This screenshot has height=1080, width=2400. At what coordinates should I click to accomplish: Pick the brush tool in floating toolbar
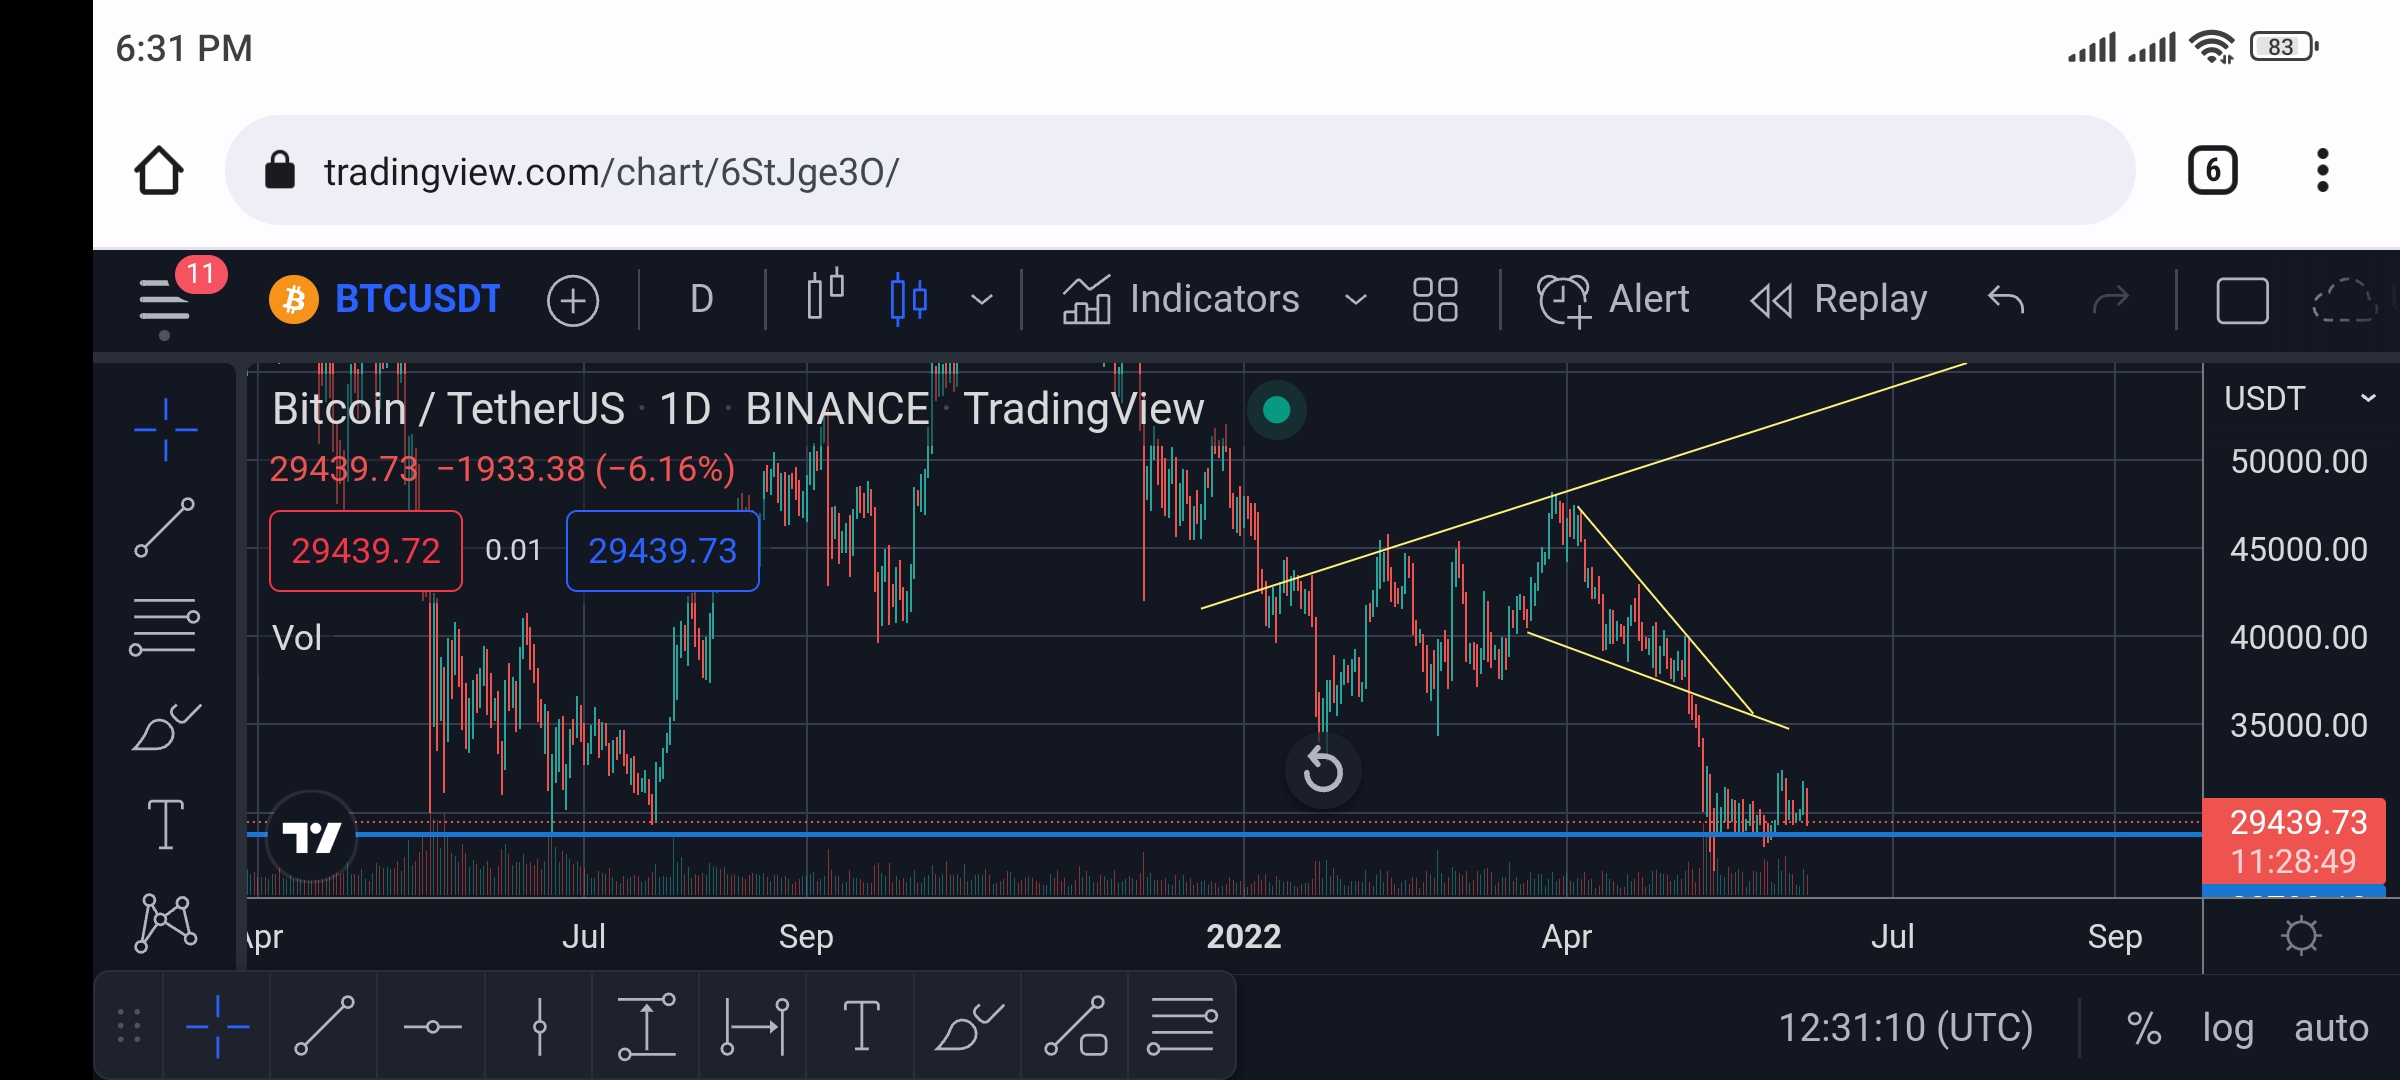[x=969, y=1027]
